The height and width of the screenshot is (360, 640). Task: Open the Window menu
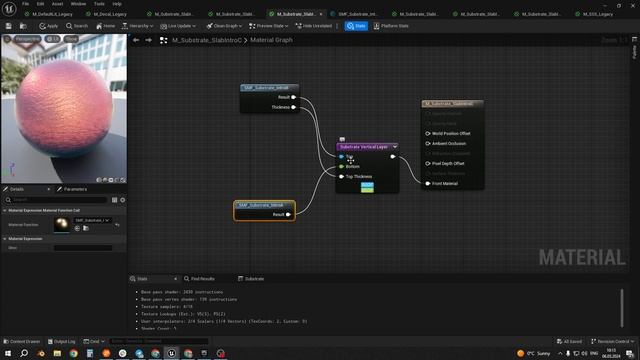[78, 4]
